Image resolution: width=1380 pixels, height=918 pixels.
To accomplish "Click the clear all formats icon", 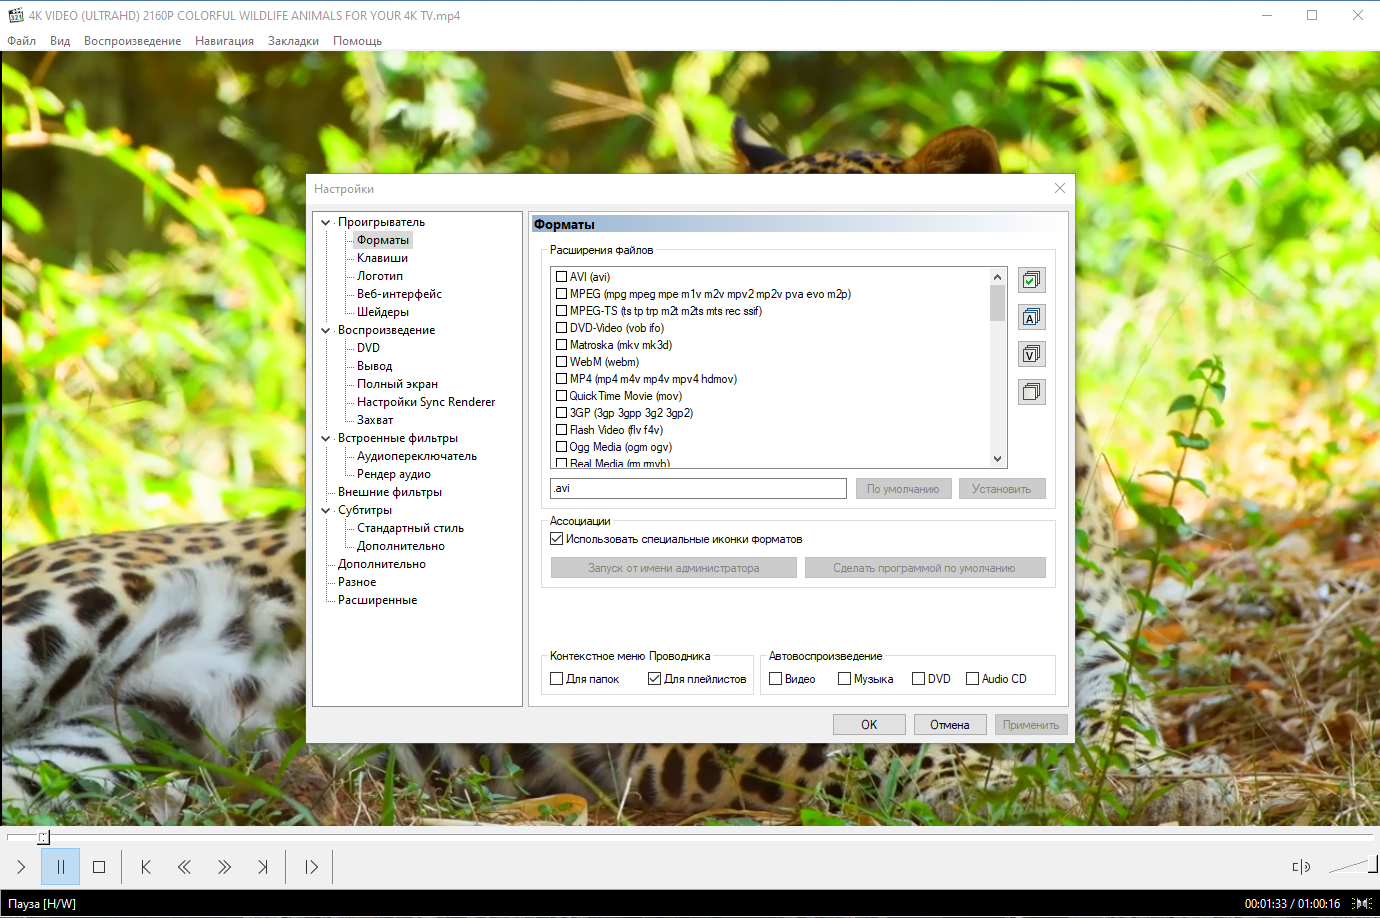I will [1032, 391].
